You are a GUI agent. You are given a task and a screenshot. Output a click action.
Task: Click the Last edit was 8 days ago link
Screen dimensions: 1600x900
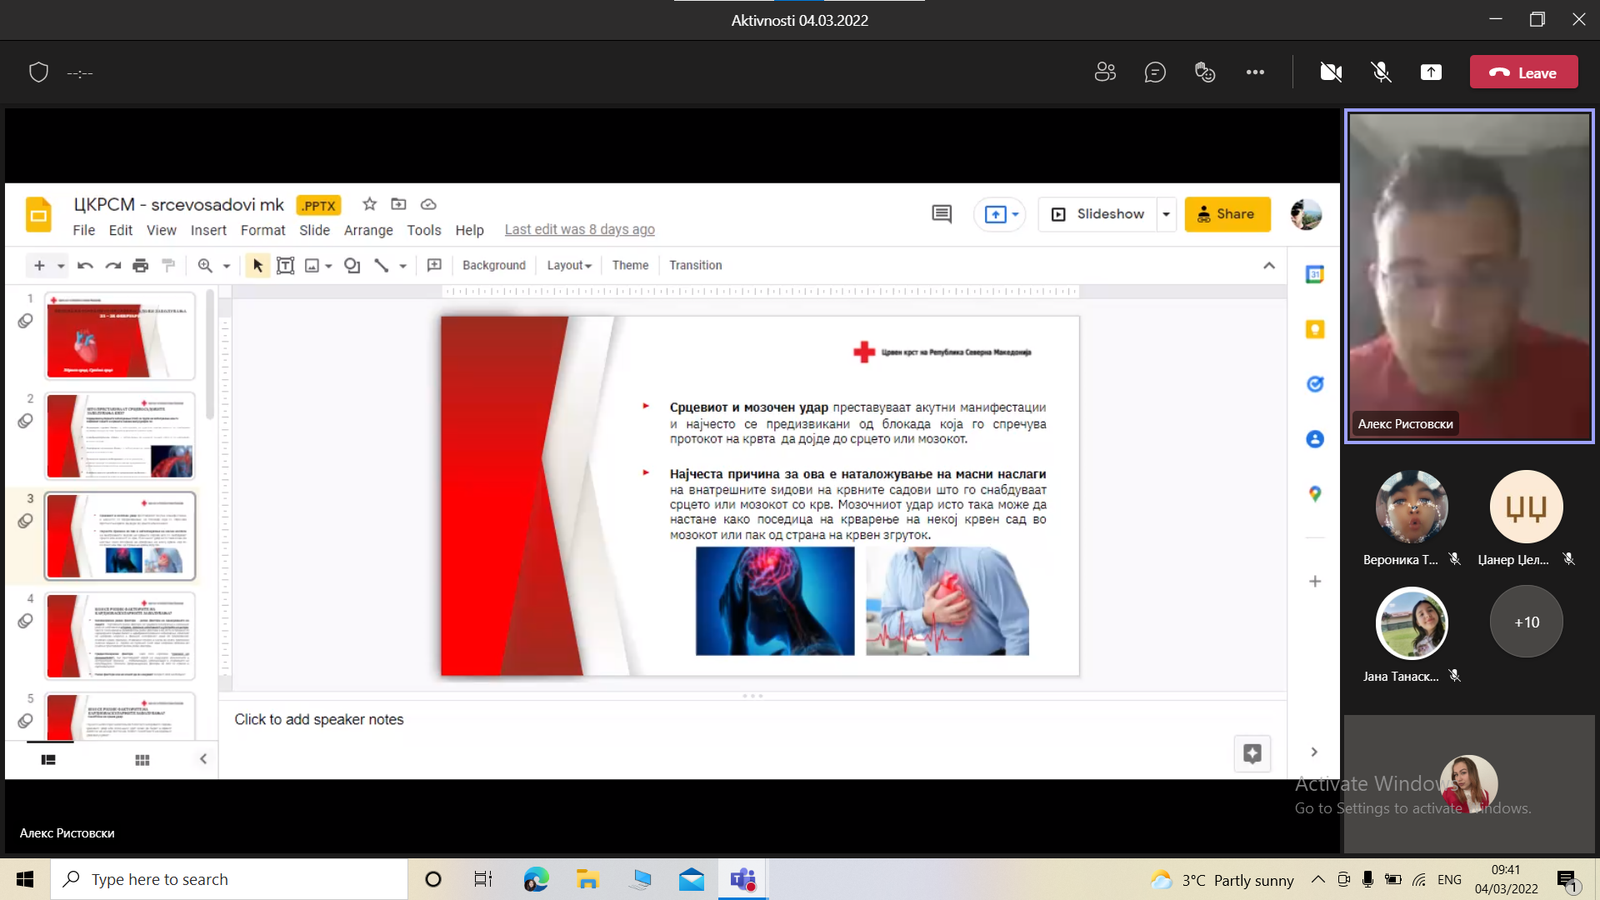(579, 230)
